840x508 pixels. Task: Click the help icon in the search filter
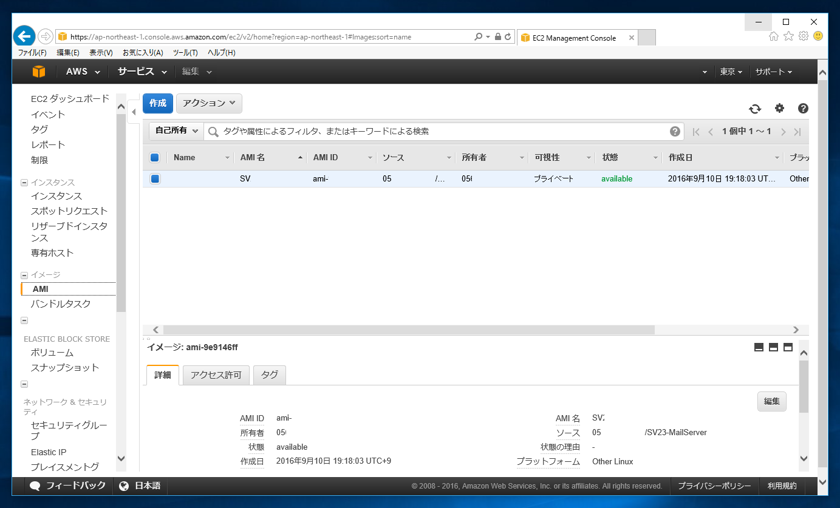point(675,131)
